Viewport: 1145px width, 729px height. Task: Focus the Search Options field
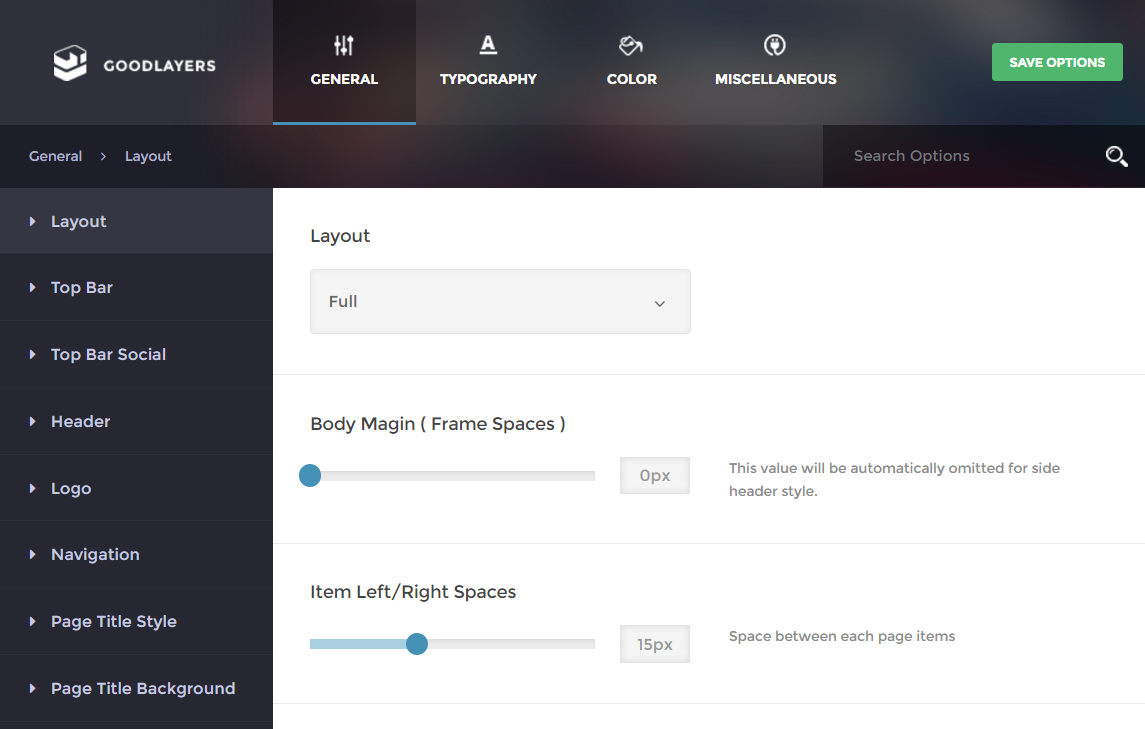[x=960, y=156]
